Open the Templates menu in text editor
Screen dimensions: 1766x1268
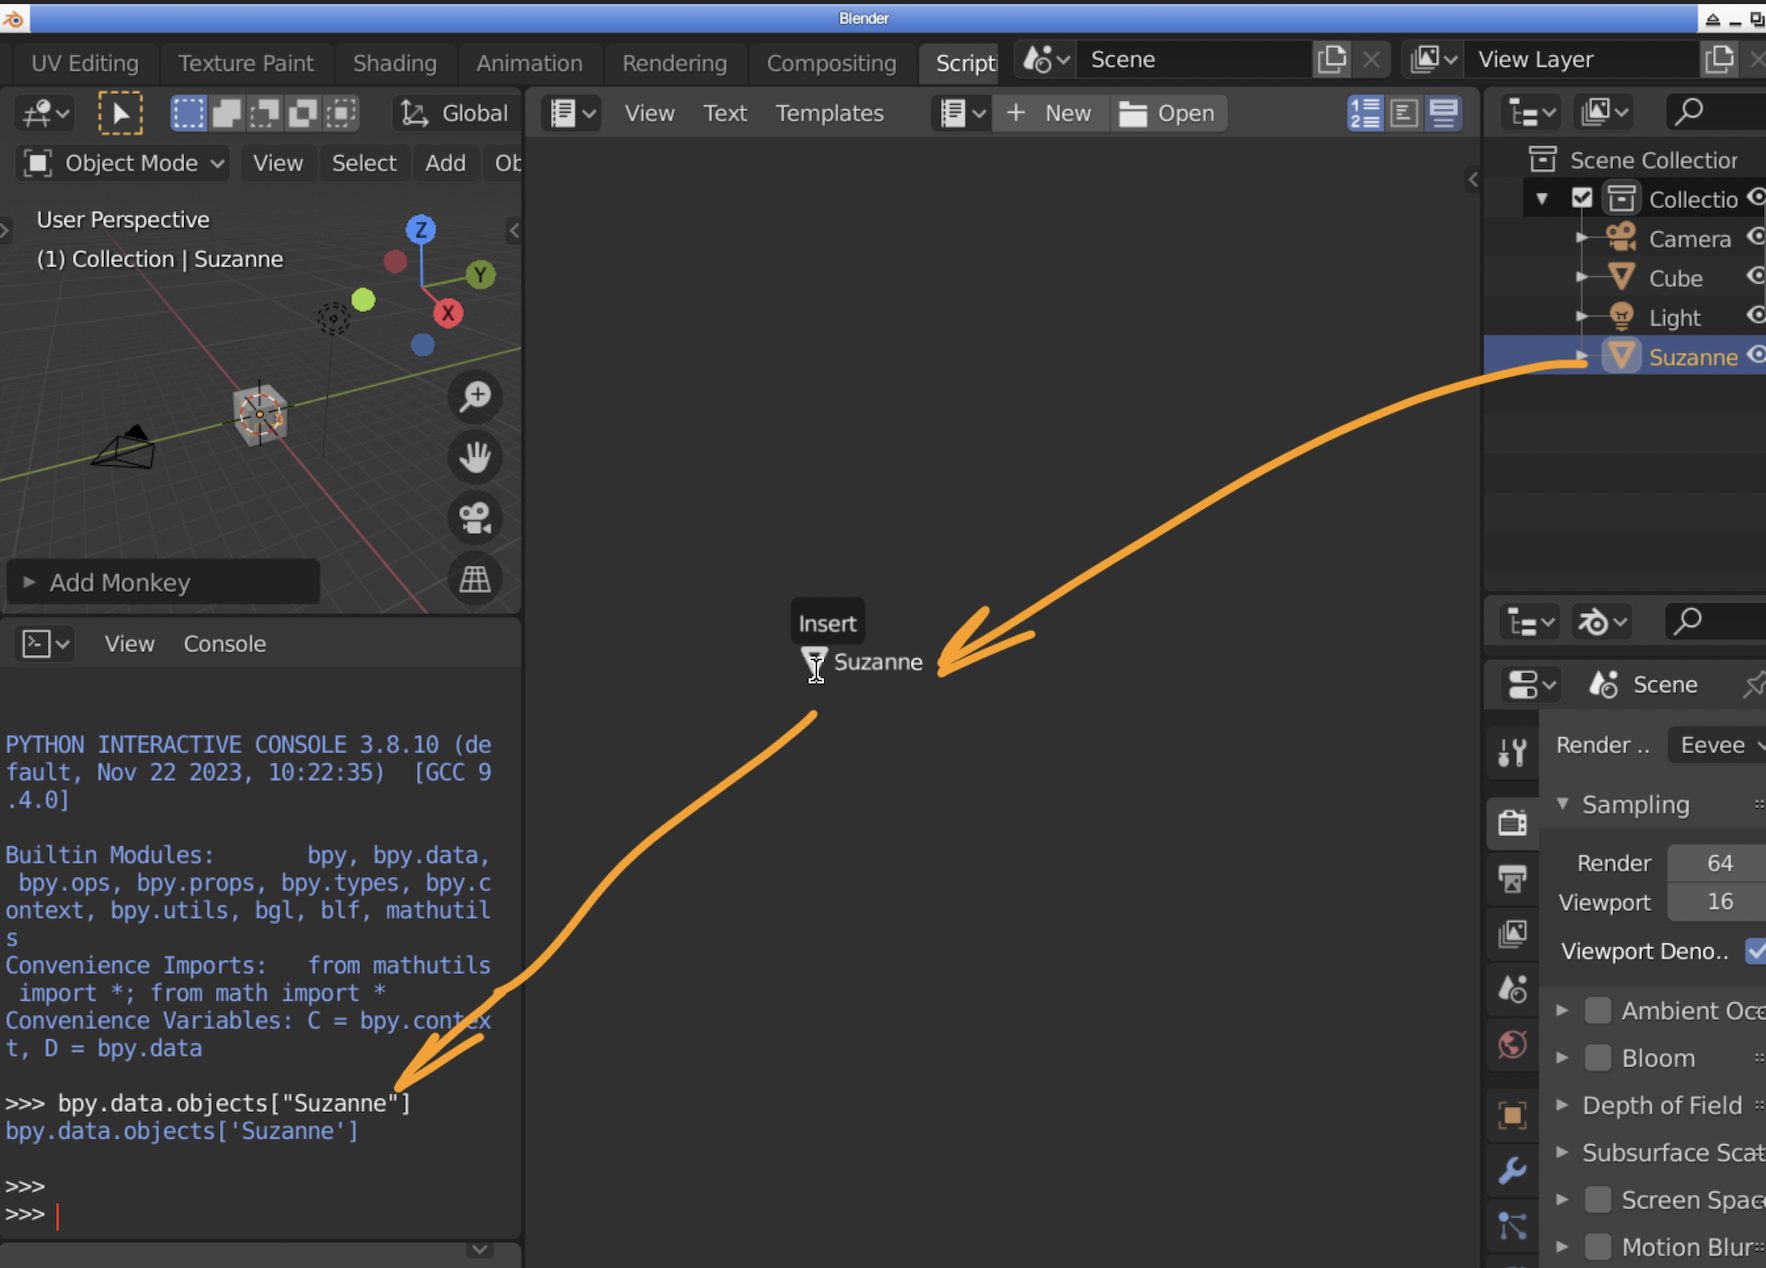(829, 113)
